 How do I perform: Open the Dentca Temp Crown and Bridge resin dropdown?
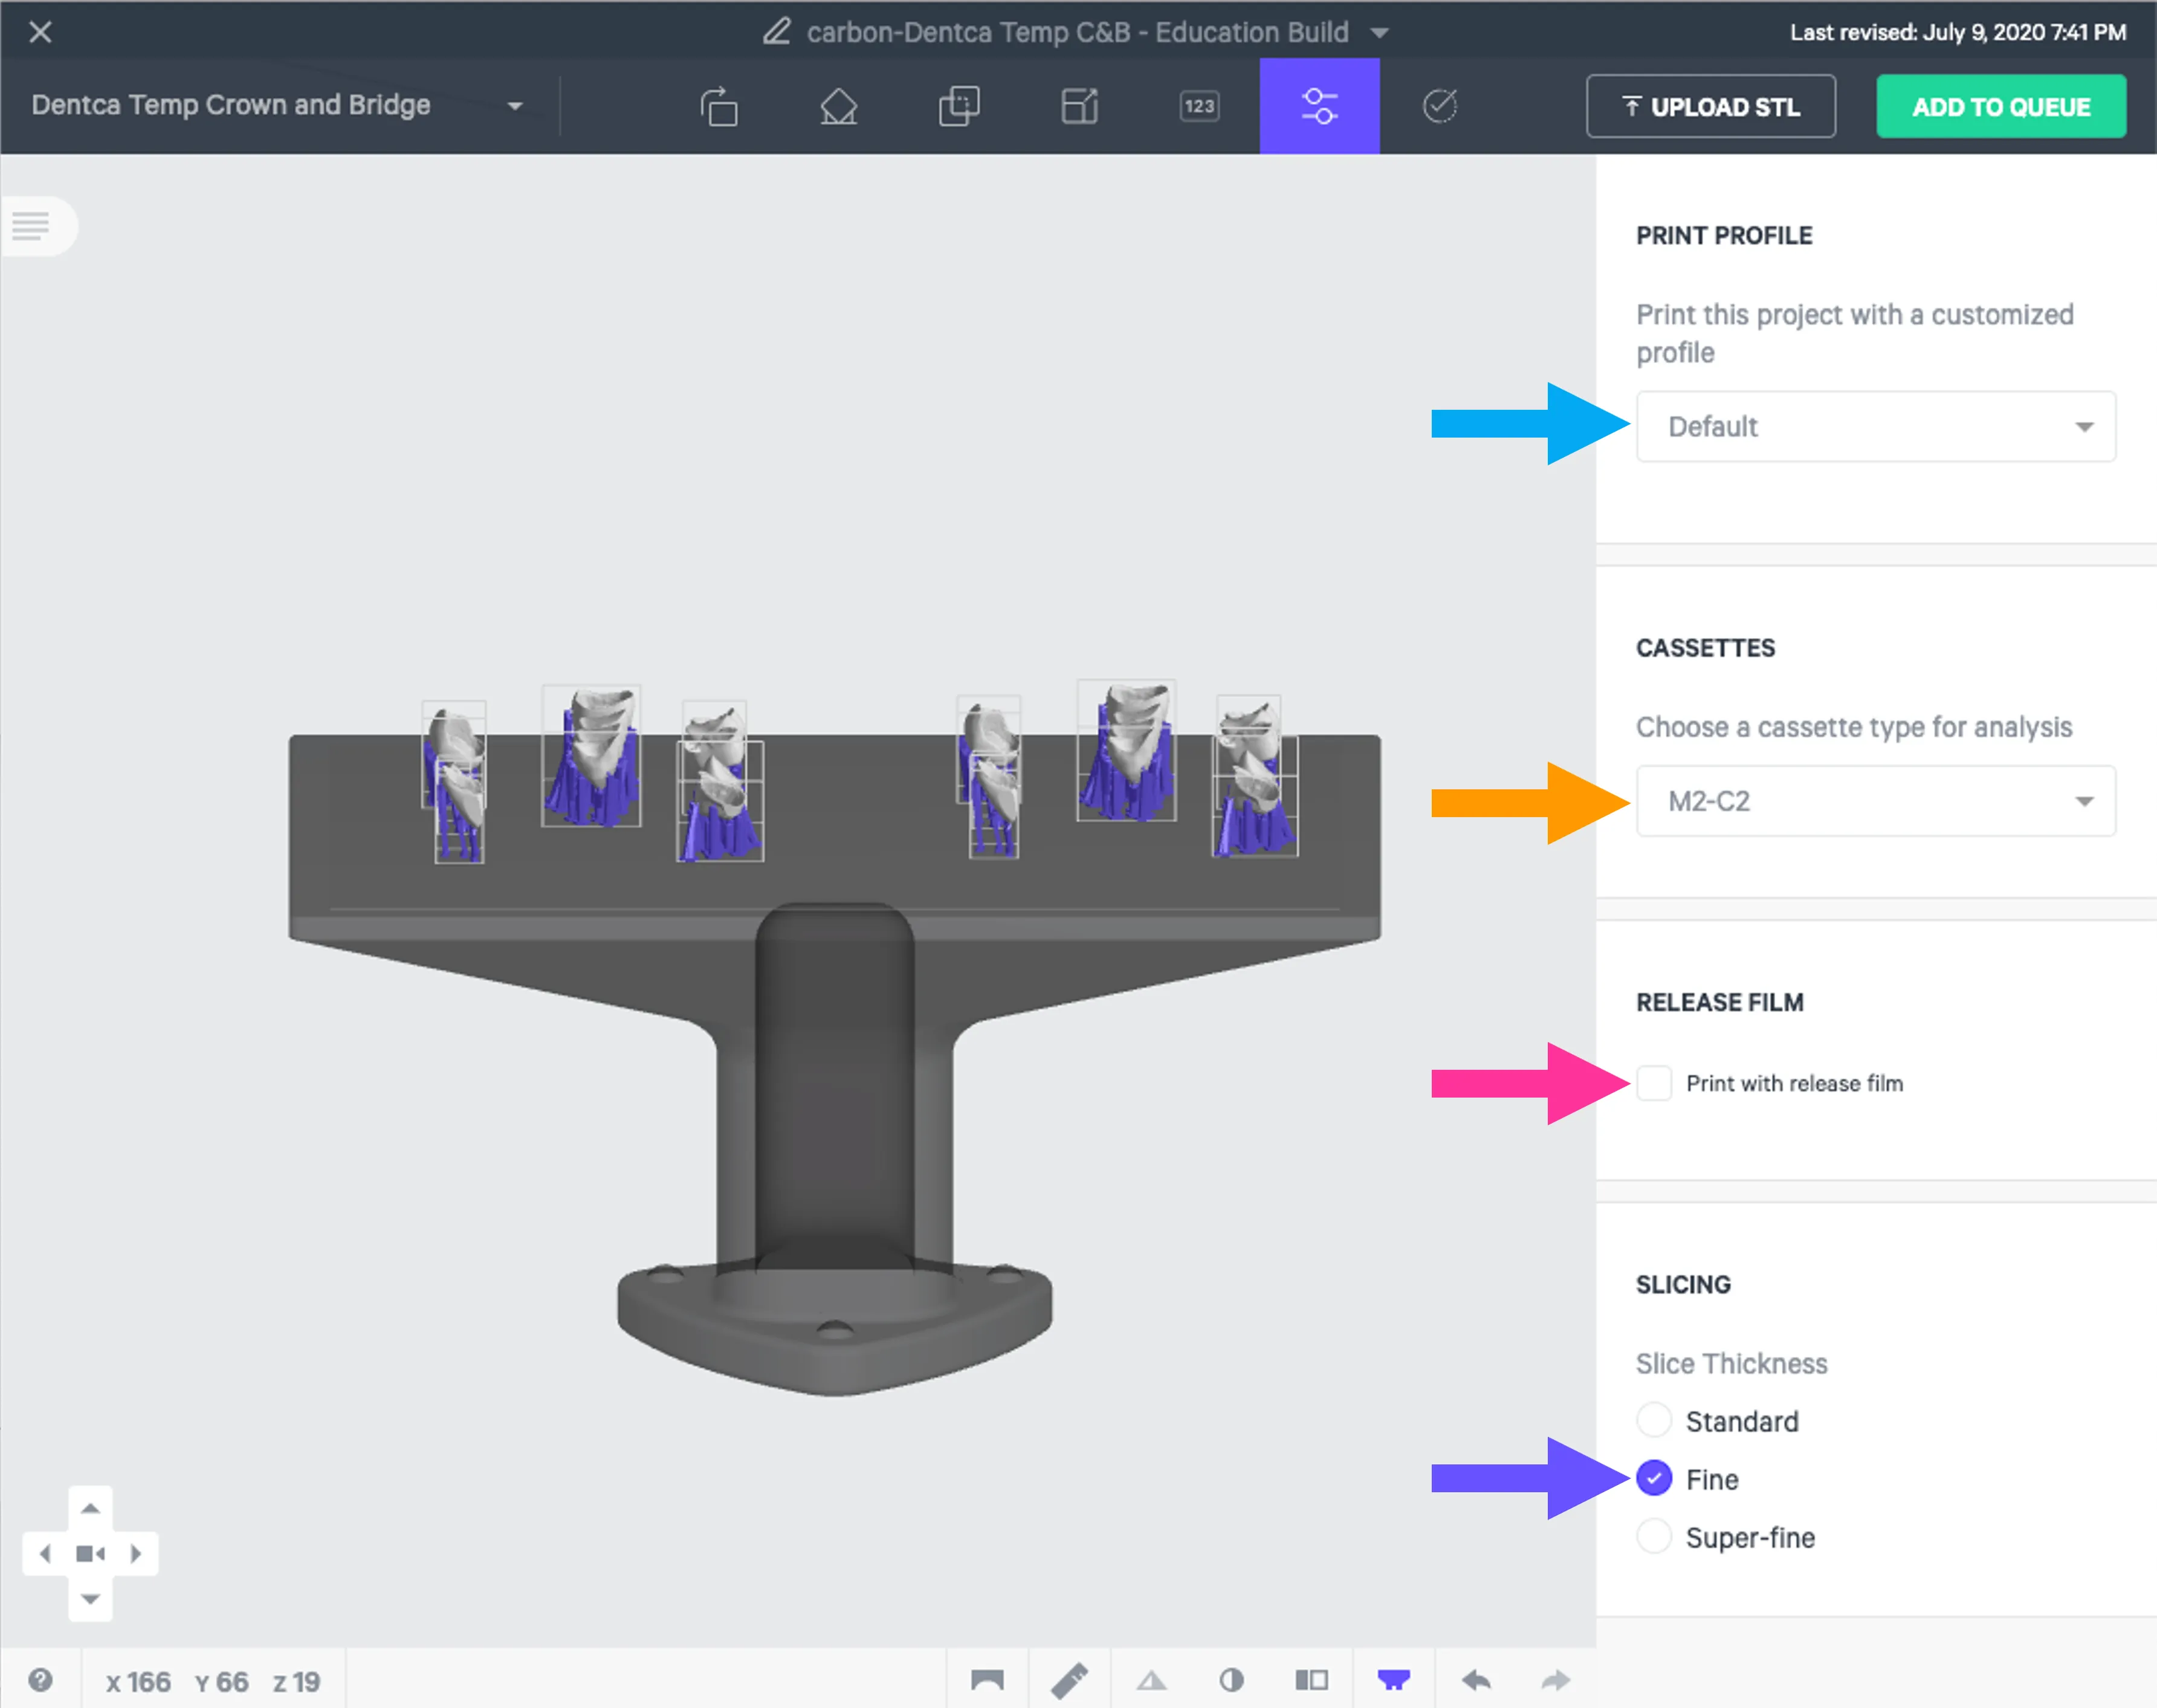278,105
